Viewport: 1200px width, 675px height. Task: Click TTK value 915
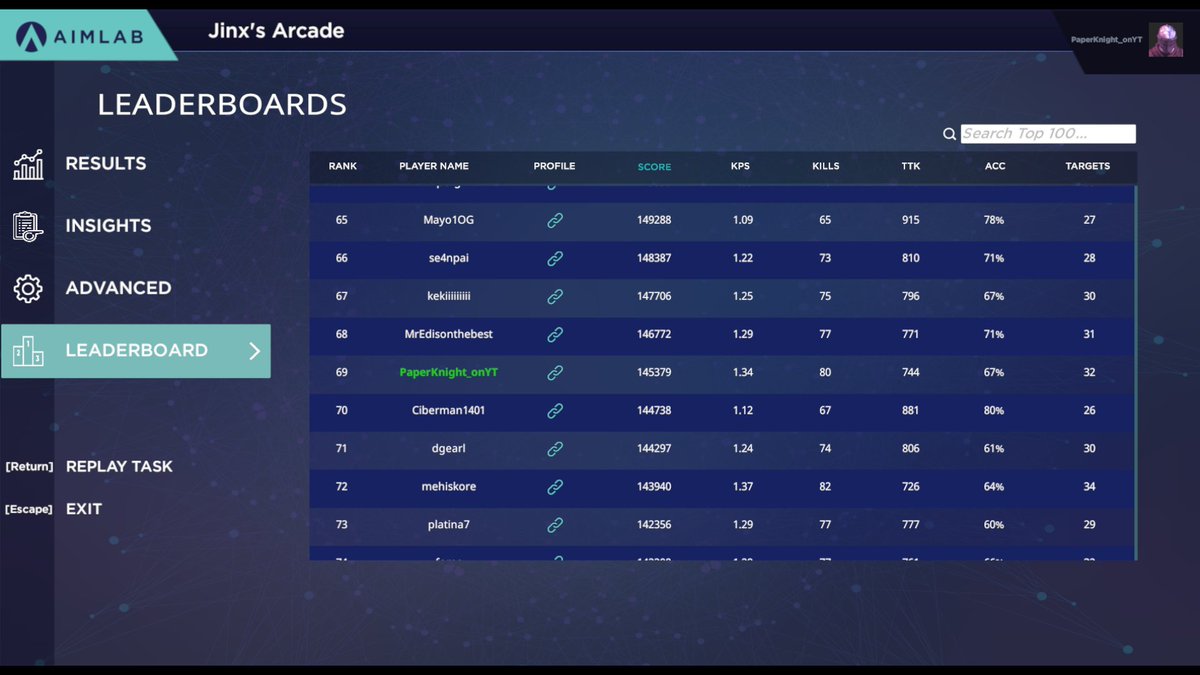[910, 220]
